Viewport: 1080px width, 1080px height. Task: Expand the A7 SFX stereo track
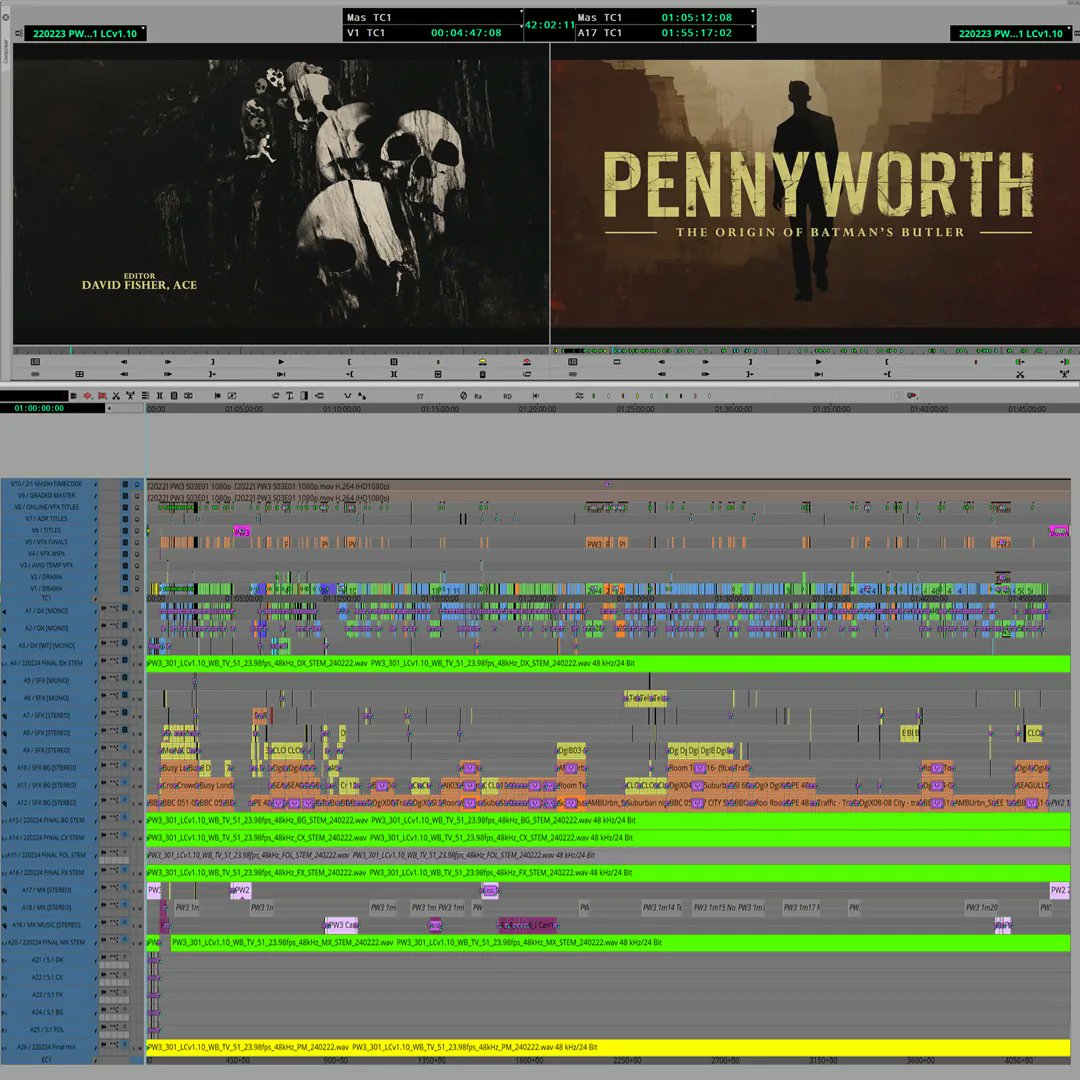[x=6, y=716]
